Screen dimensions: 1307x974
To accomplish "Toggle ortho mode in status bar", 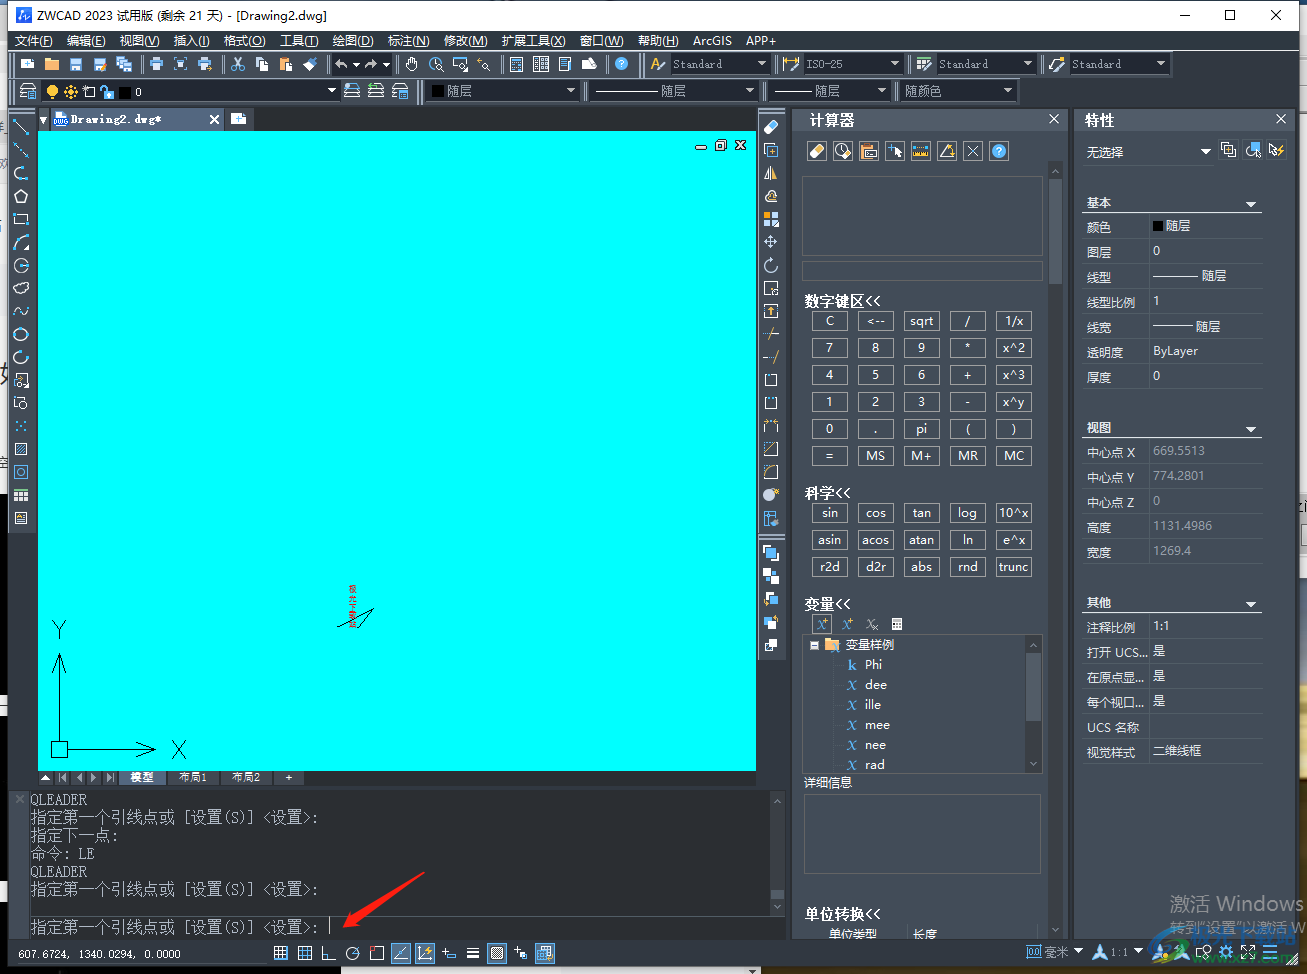I will coord(328,953).
